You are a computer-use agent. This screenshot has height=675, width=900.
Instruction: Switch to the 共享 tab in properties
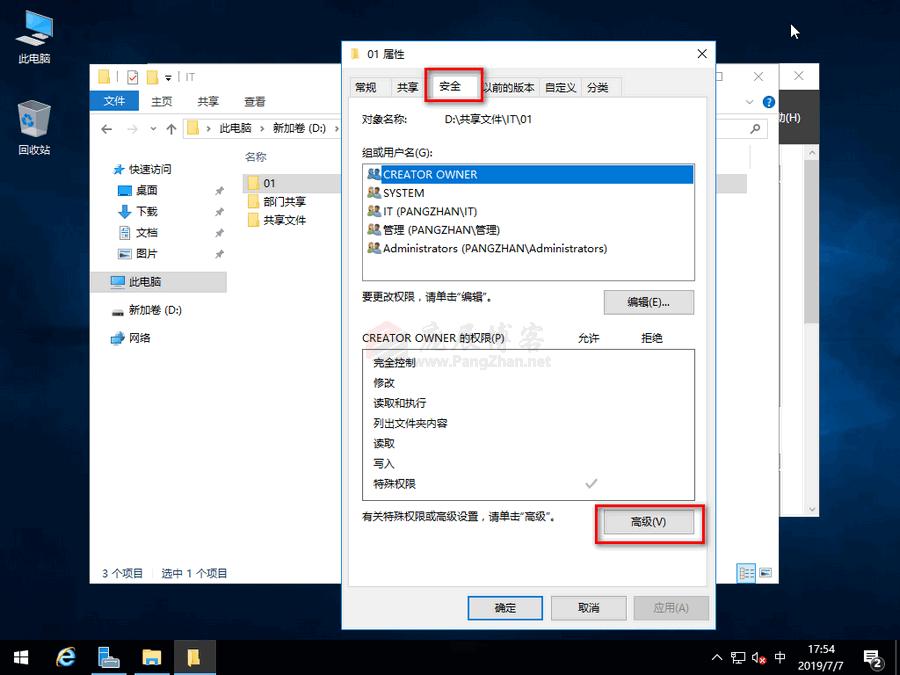click(406, 86)
